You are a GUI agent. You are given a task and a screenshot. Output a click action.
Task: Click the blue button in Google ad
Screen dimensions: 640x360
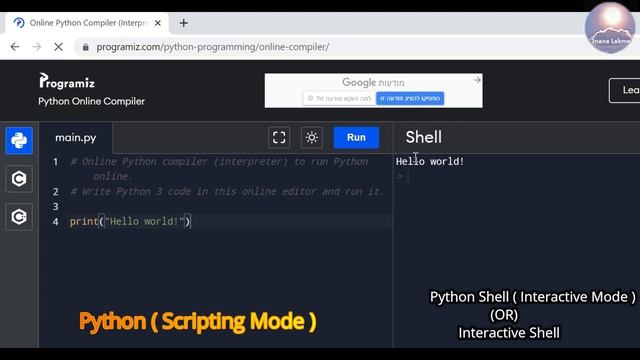point(410,98)
